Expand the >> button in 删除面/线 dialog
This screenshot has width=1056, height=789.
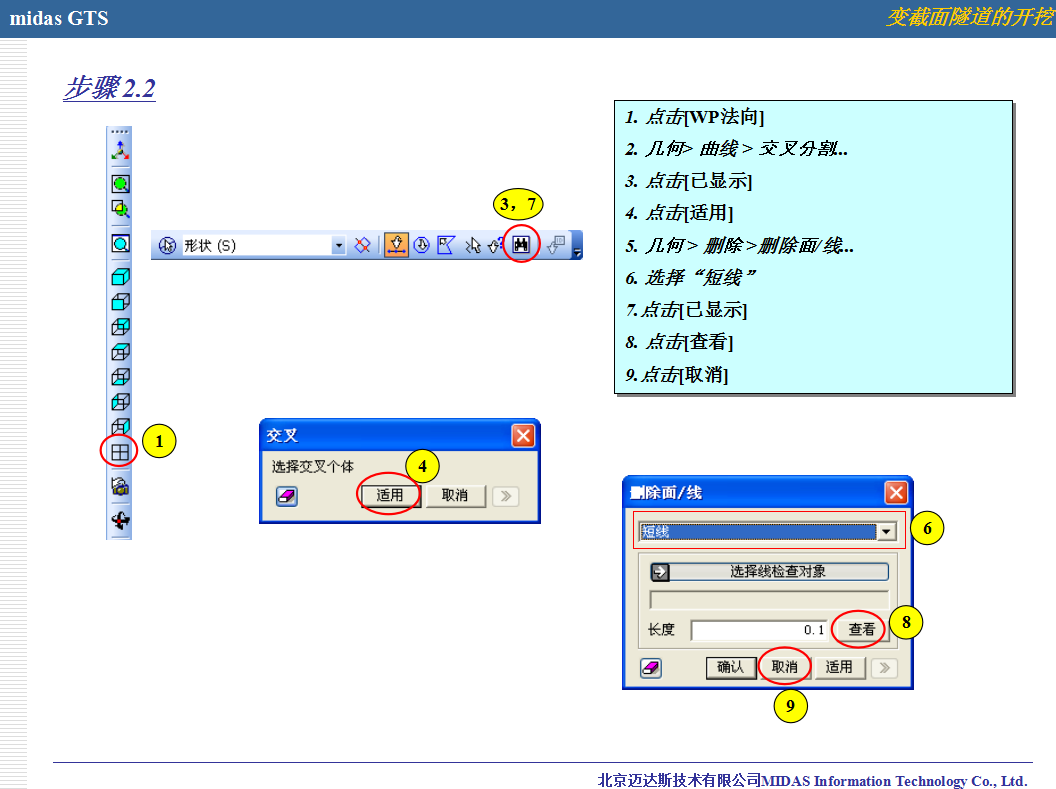[885, 668]
